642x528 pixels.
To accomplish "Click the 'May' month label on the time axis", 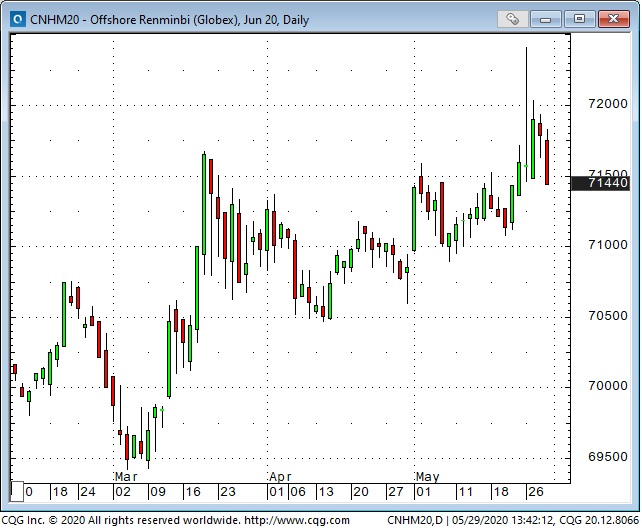I will (x=427, y=477).
